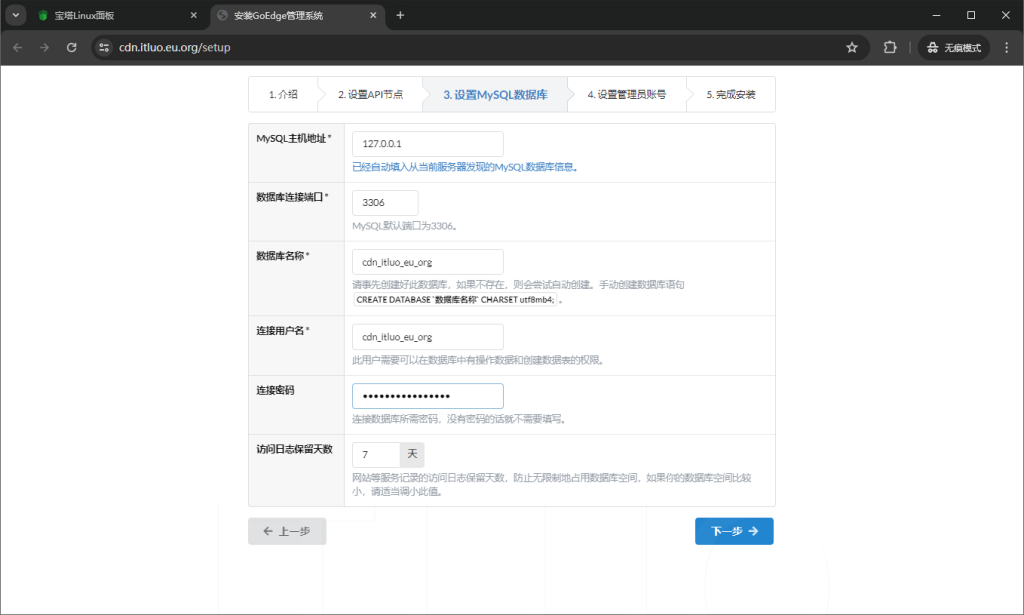Click the site info icon in address bar
Viewport: 1024px width, 615px height.
107,46
